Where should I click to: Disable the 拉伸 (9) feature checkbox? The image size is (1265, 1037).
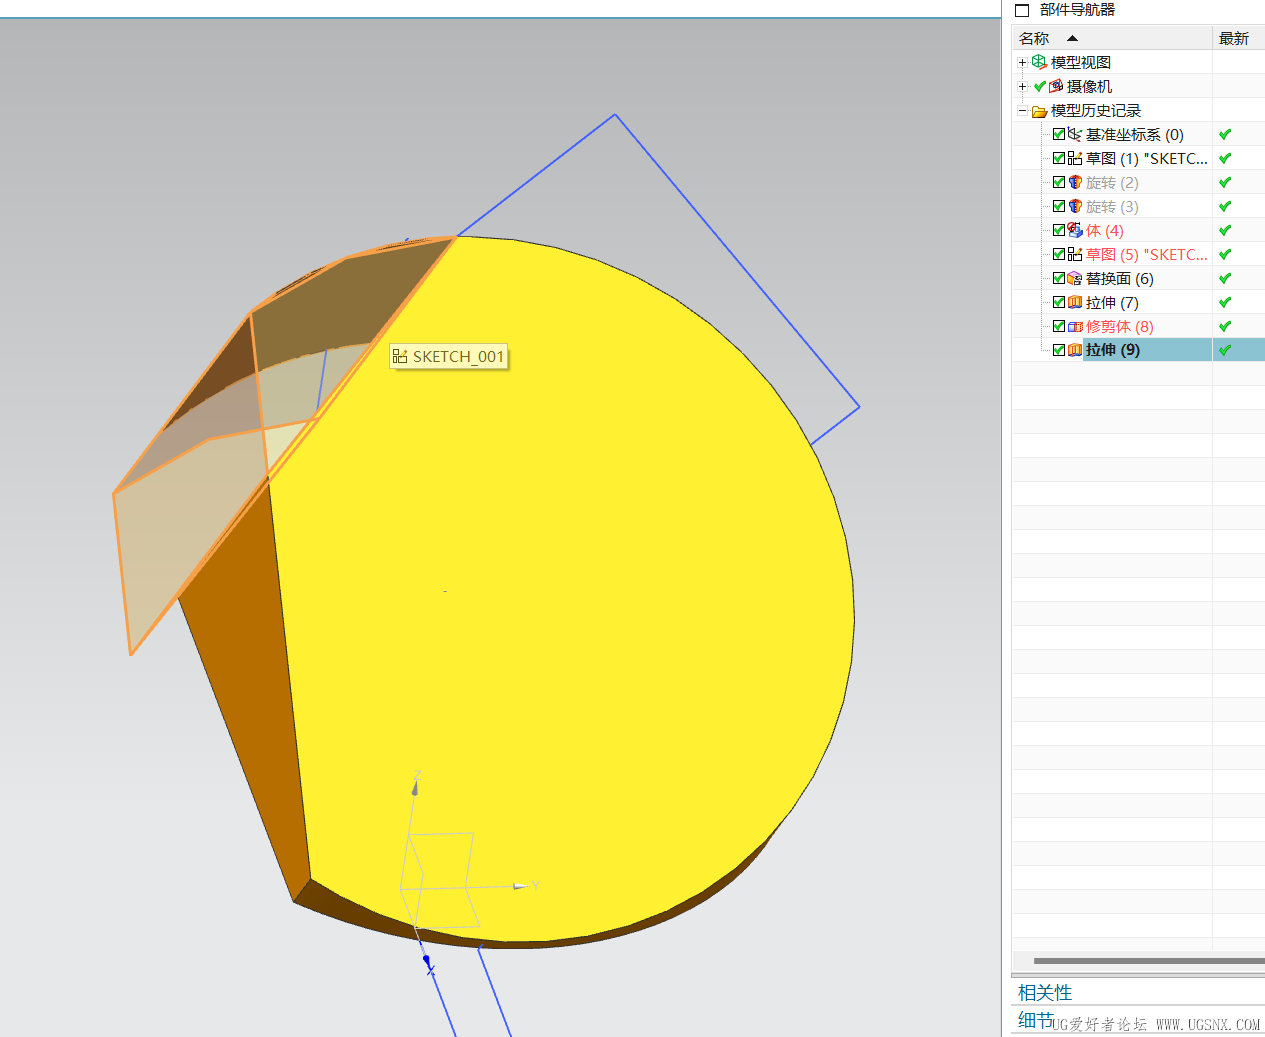pos(1059,350)
